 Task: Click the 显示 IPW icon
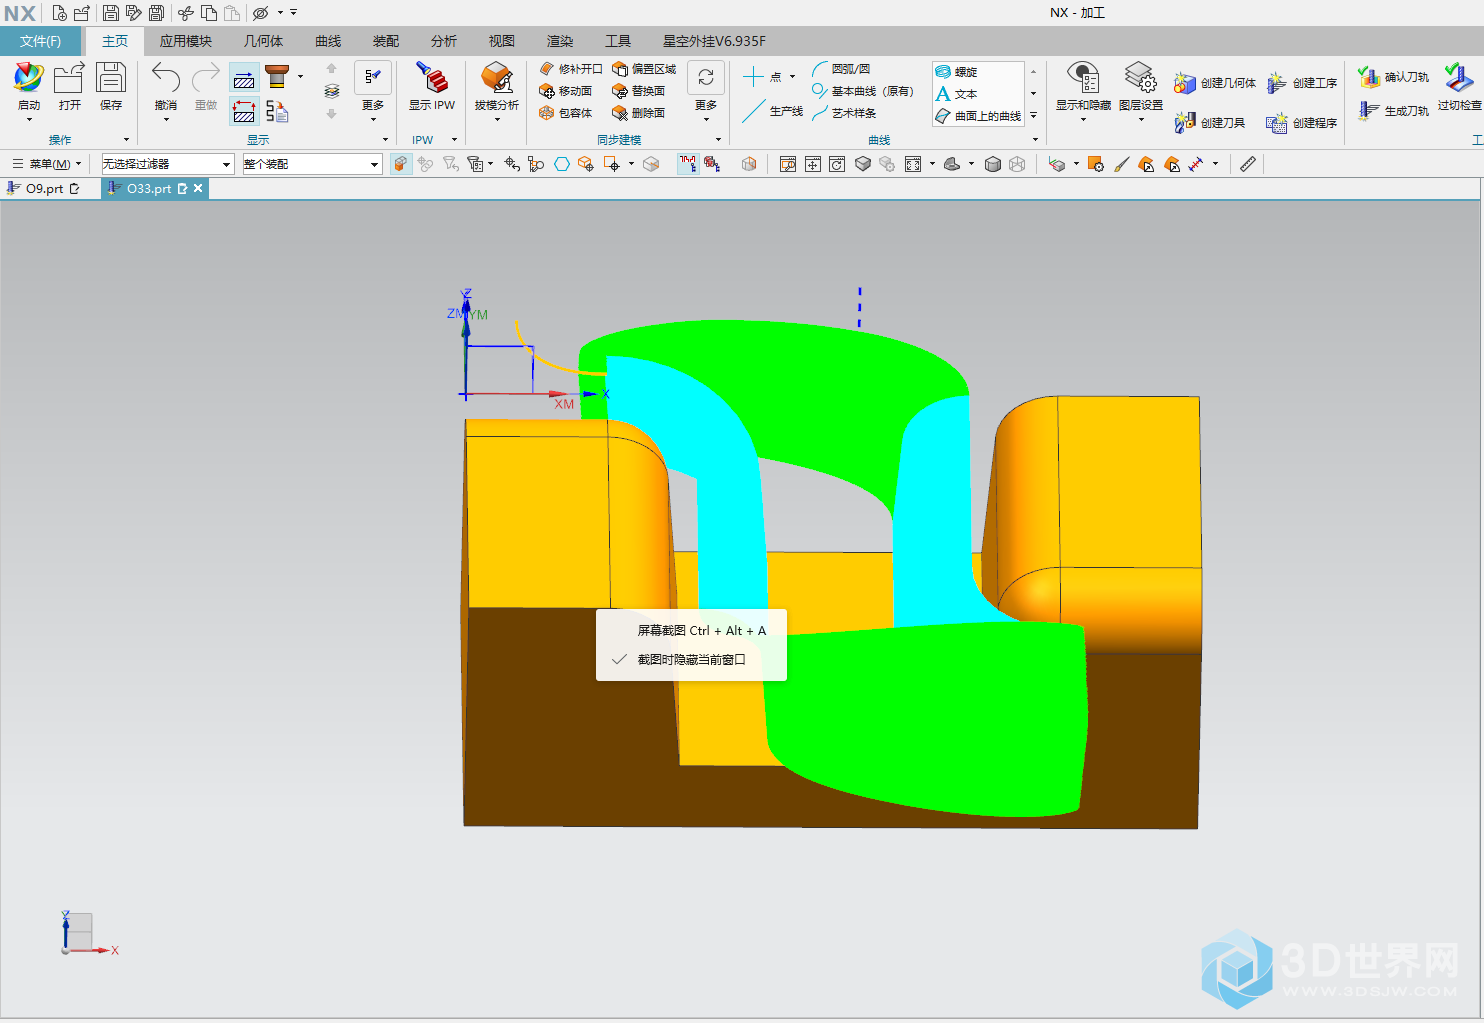pyautogui.click(x=432, y=78)
